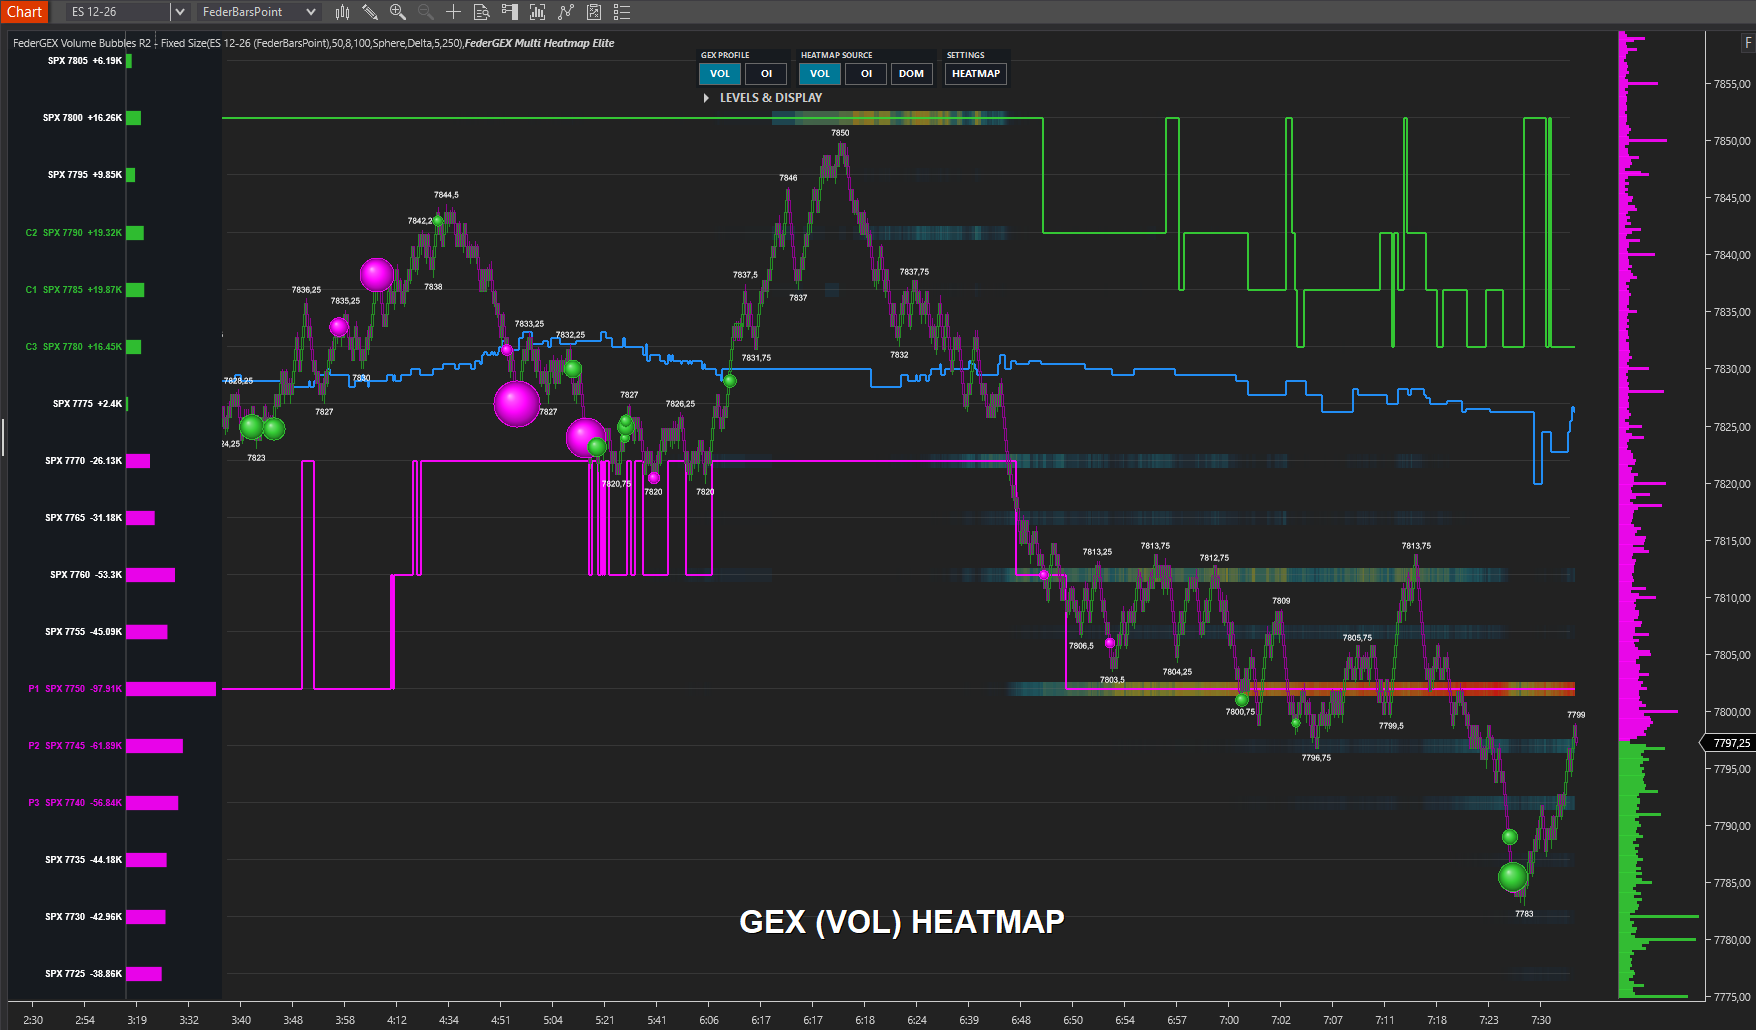Toggle GEX Profile OI button
1756x1030 pixels.
[x=766, y=74]
